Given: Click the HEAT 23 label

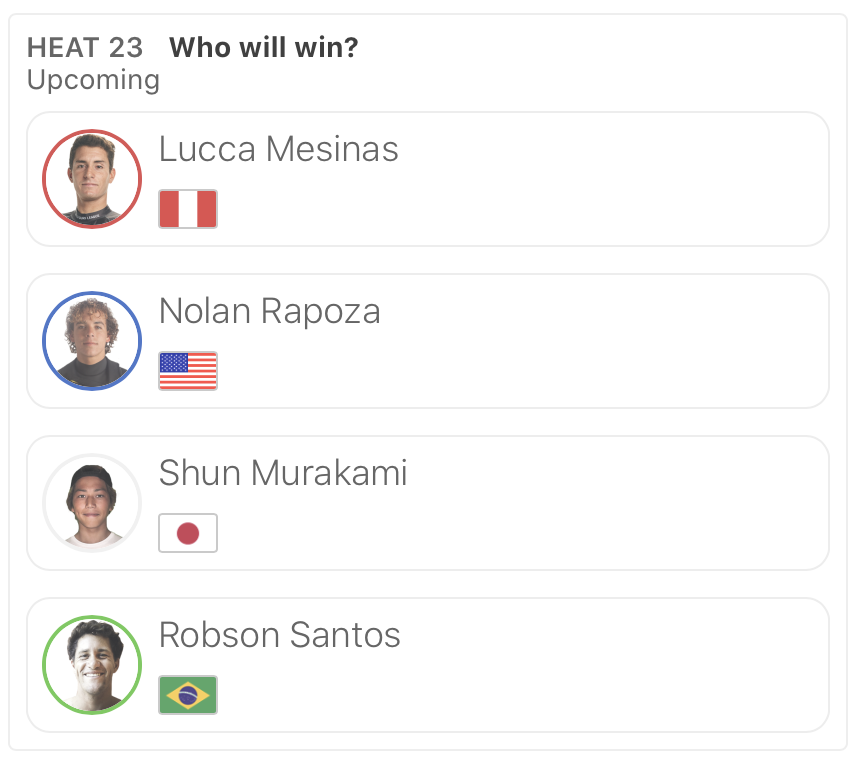Looking at the screenshot, I should click(85, 47).
